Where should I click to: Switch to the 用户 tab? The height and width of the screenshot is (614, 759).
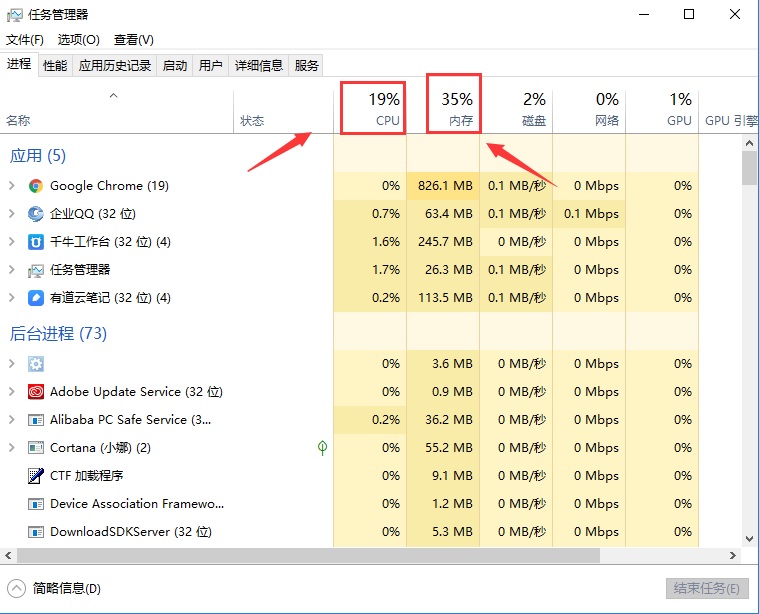tap(211, 65)
